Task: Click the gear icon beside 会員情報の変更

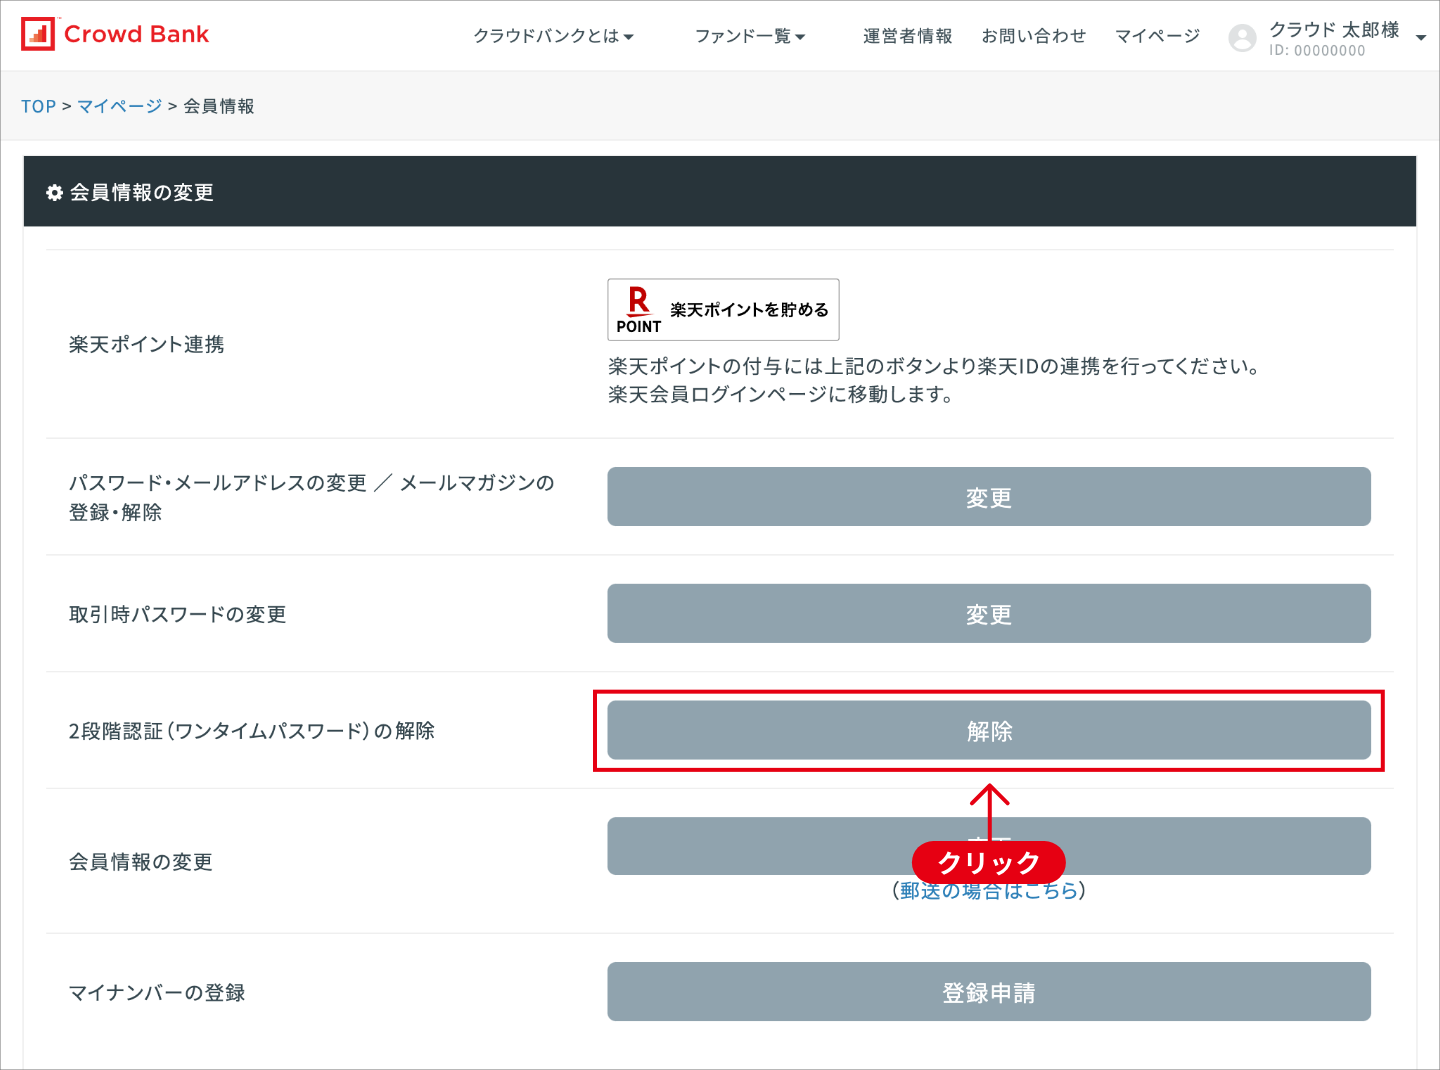Action: click(x=55, y=192)
